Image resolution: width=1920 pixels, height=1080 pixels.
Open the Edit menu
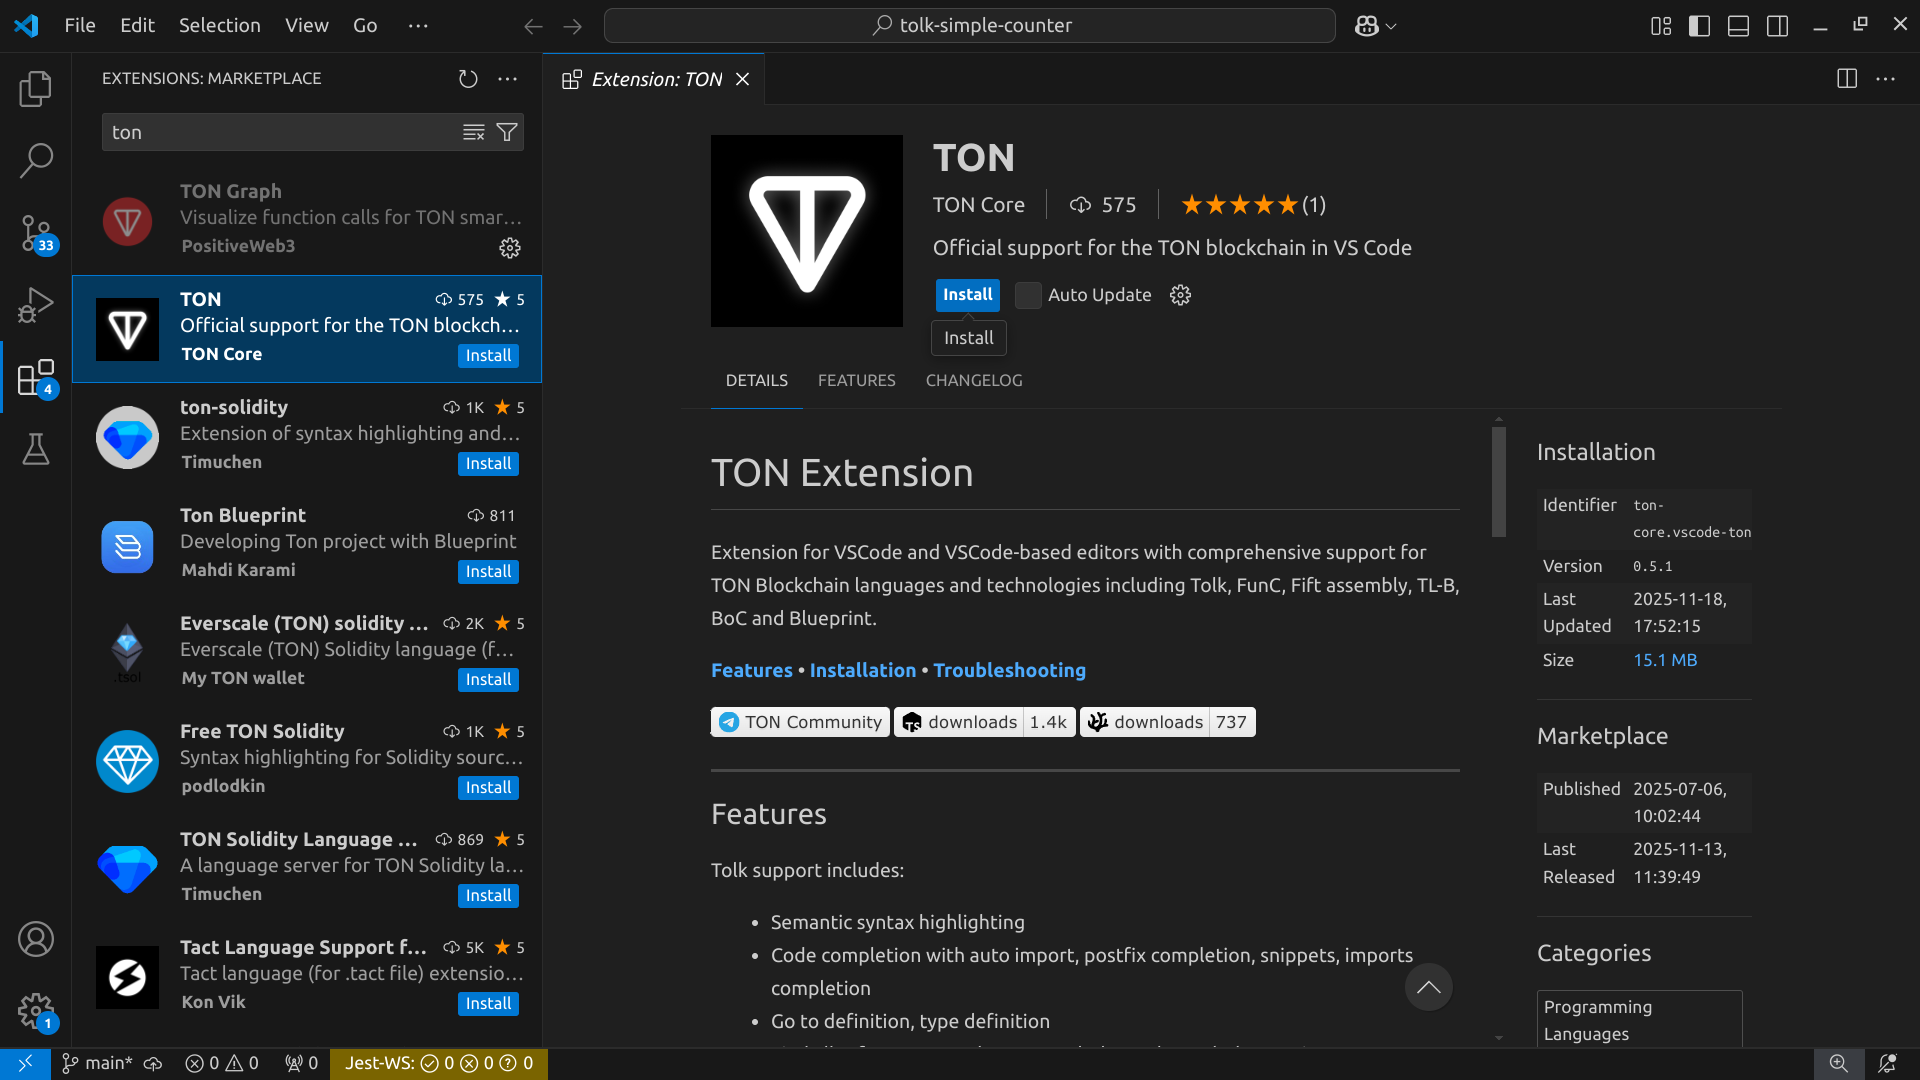tap(137, 25)
